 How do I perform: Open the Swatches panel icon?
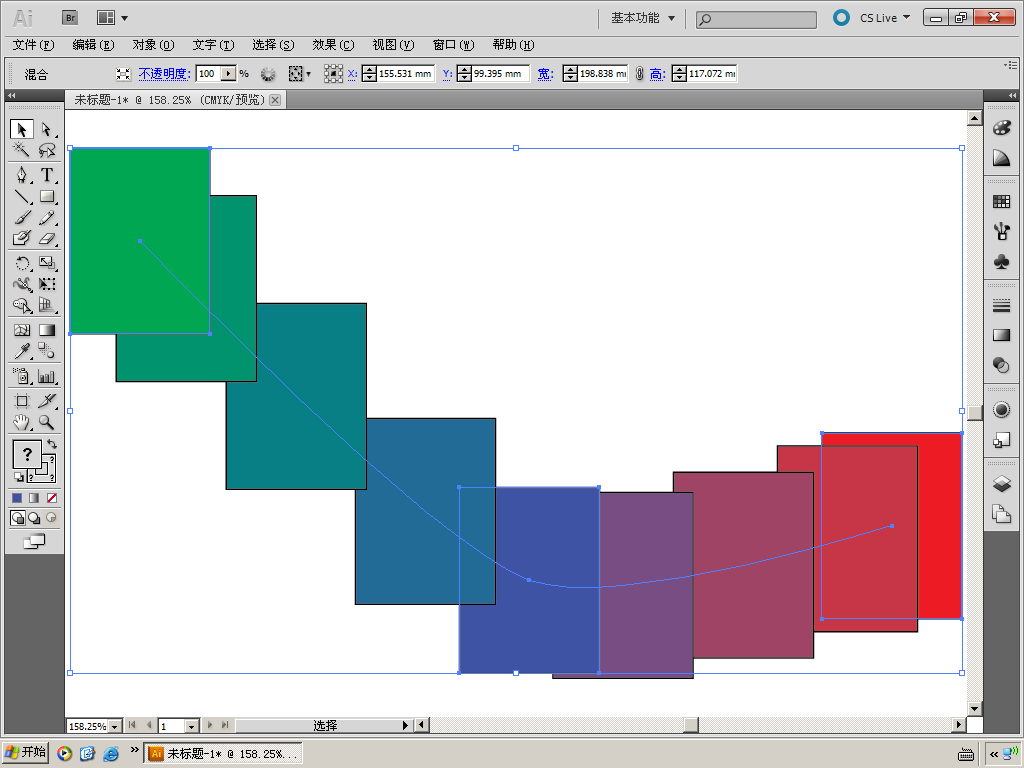pyautogui.click(x=1001, y=201)
